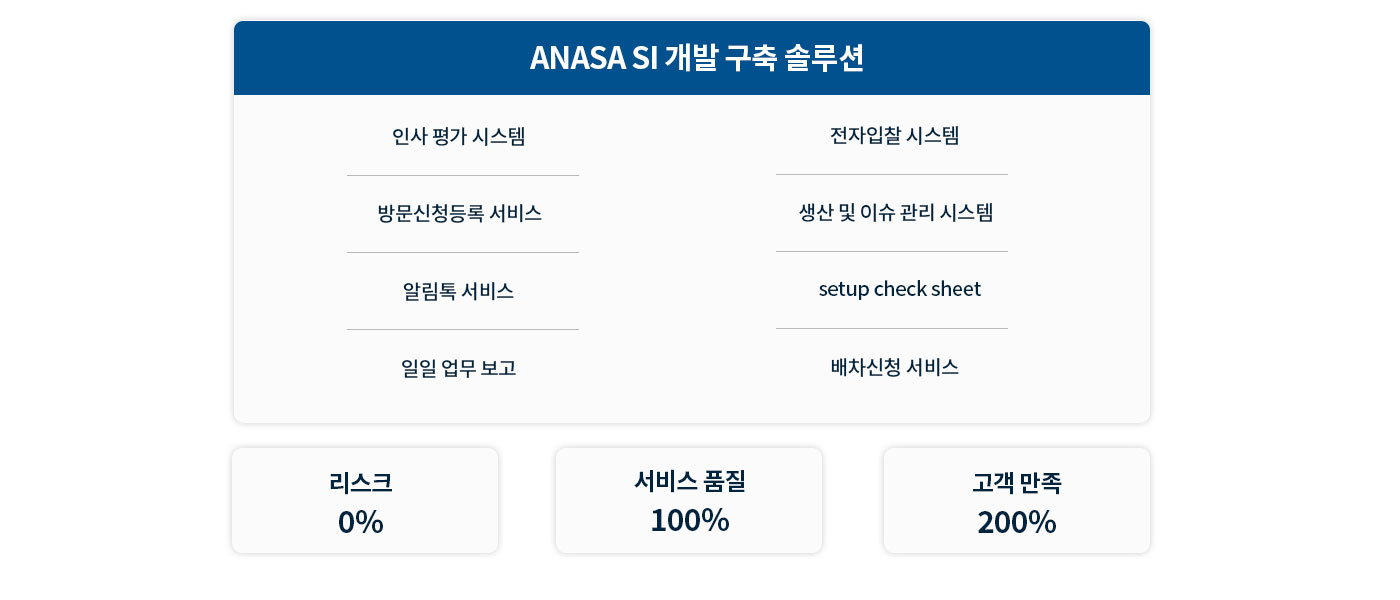Click the 0% risk value
This screenshot has height=600, width=1400.
point(361,522)
